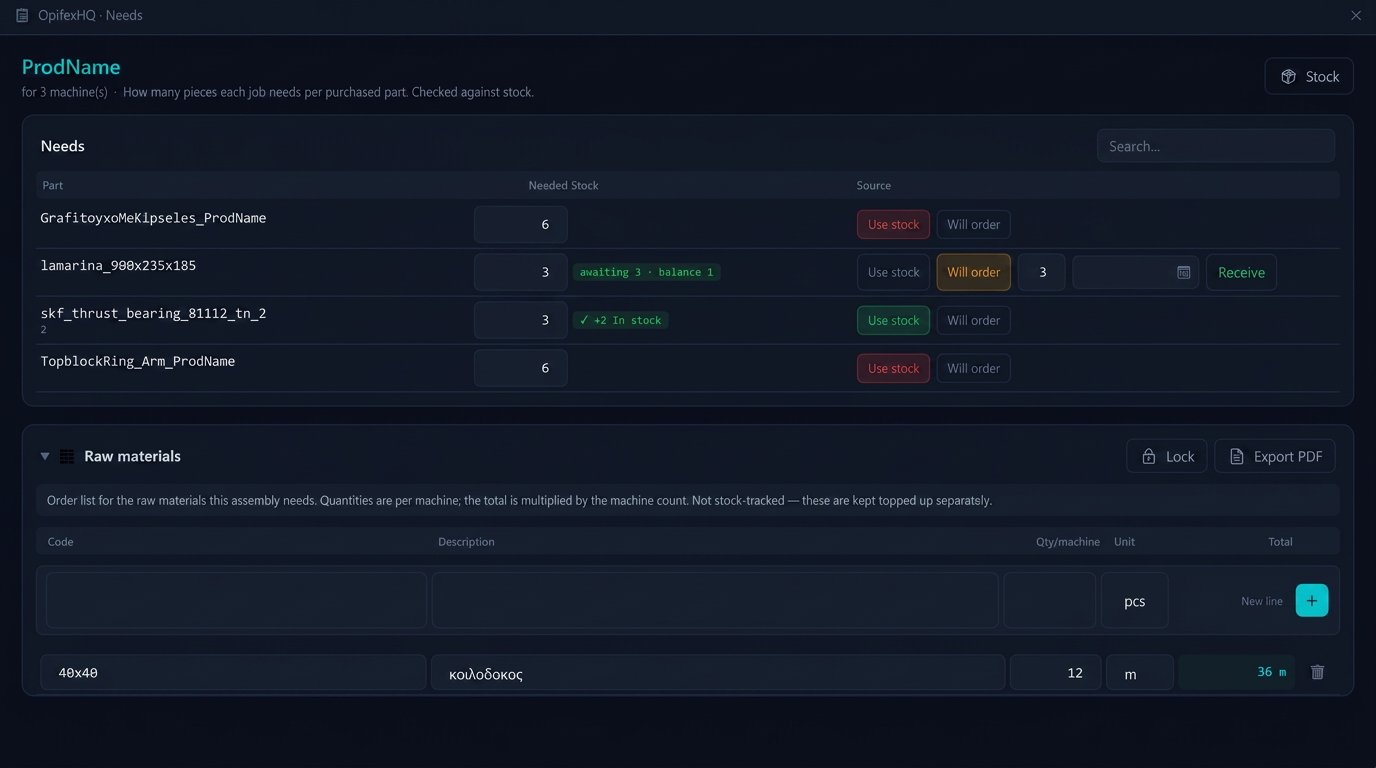Open the m unit selector in 40x40 row
Viewport: 1376px width, 768px height.
(x=1139, y=672)
